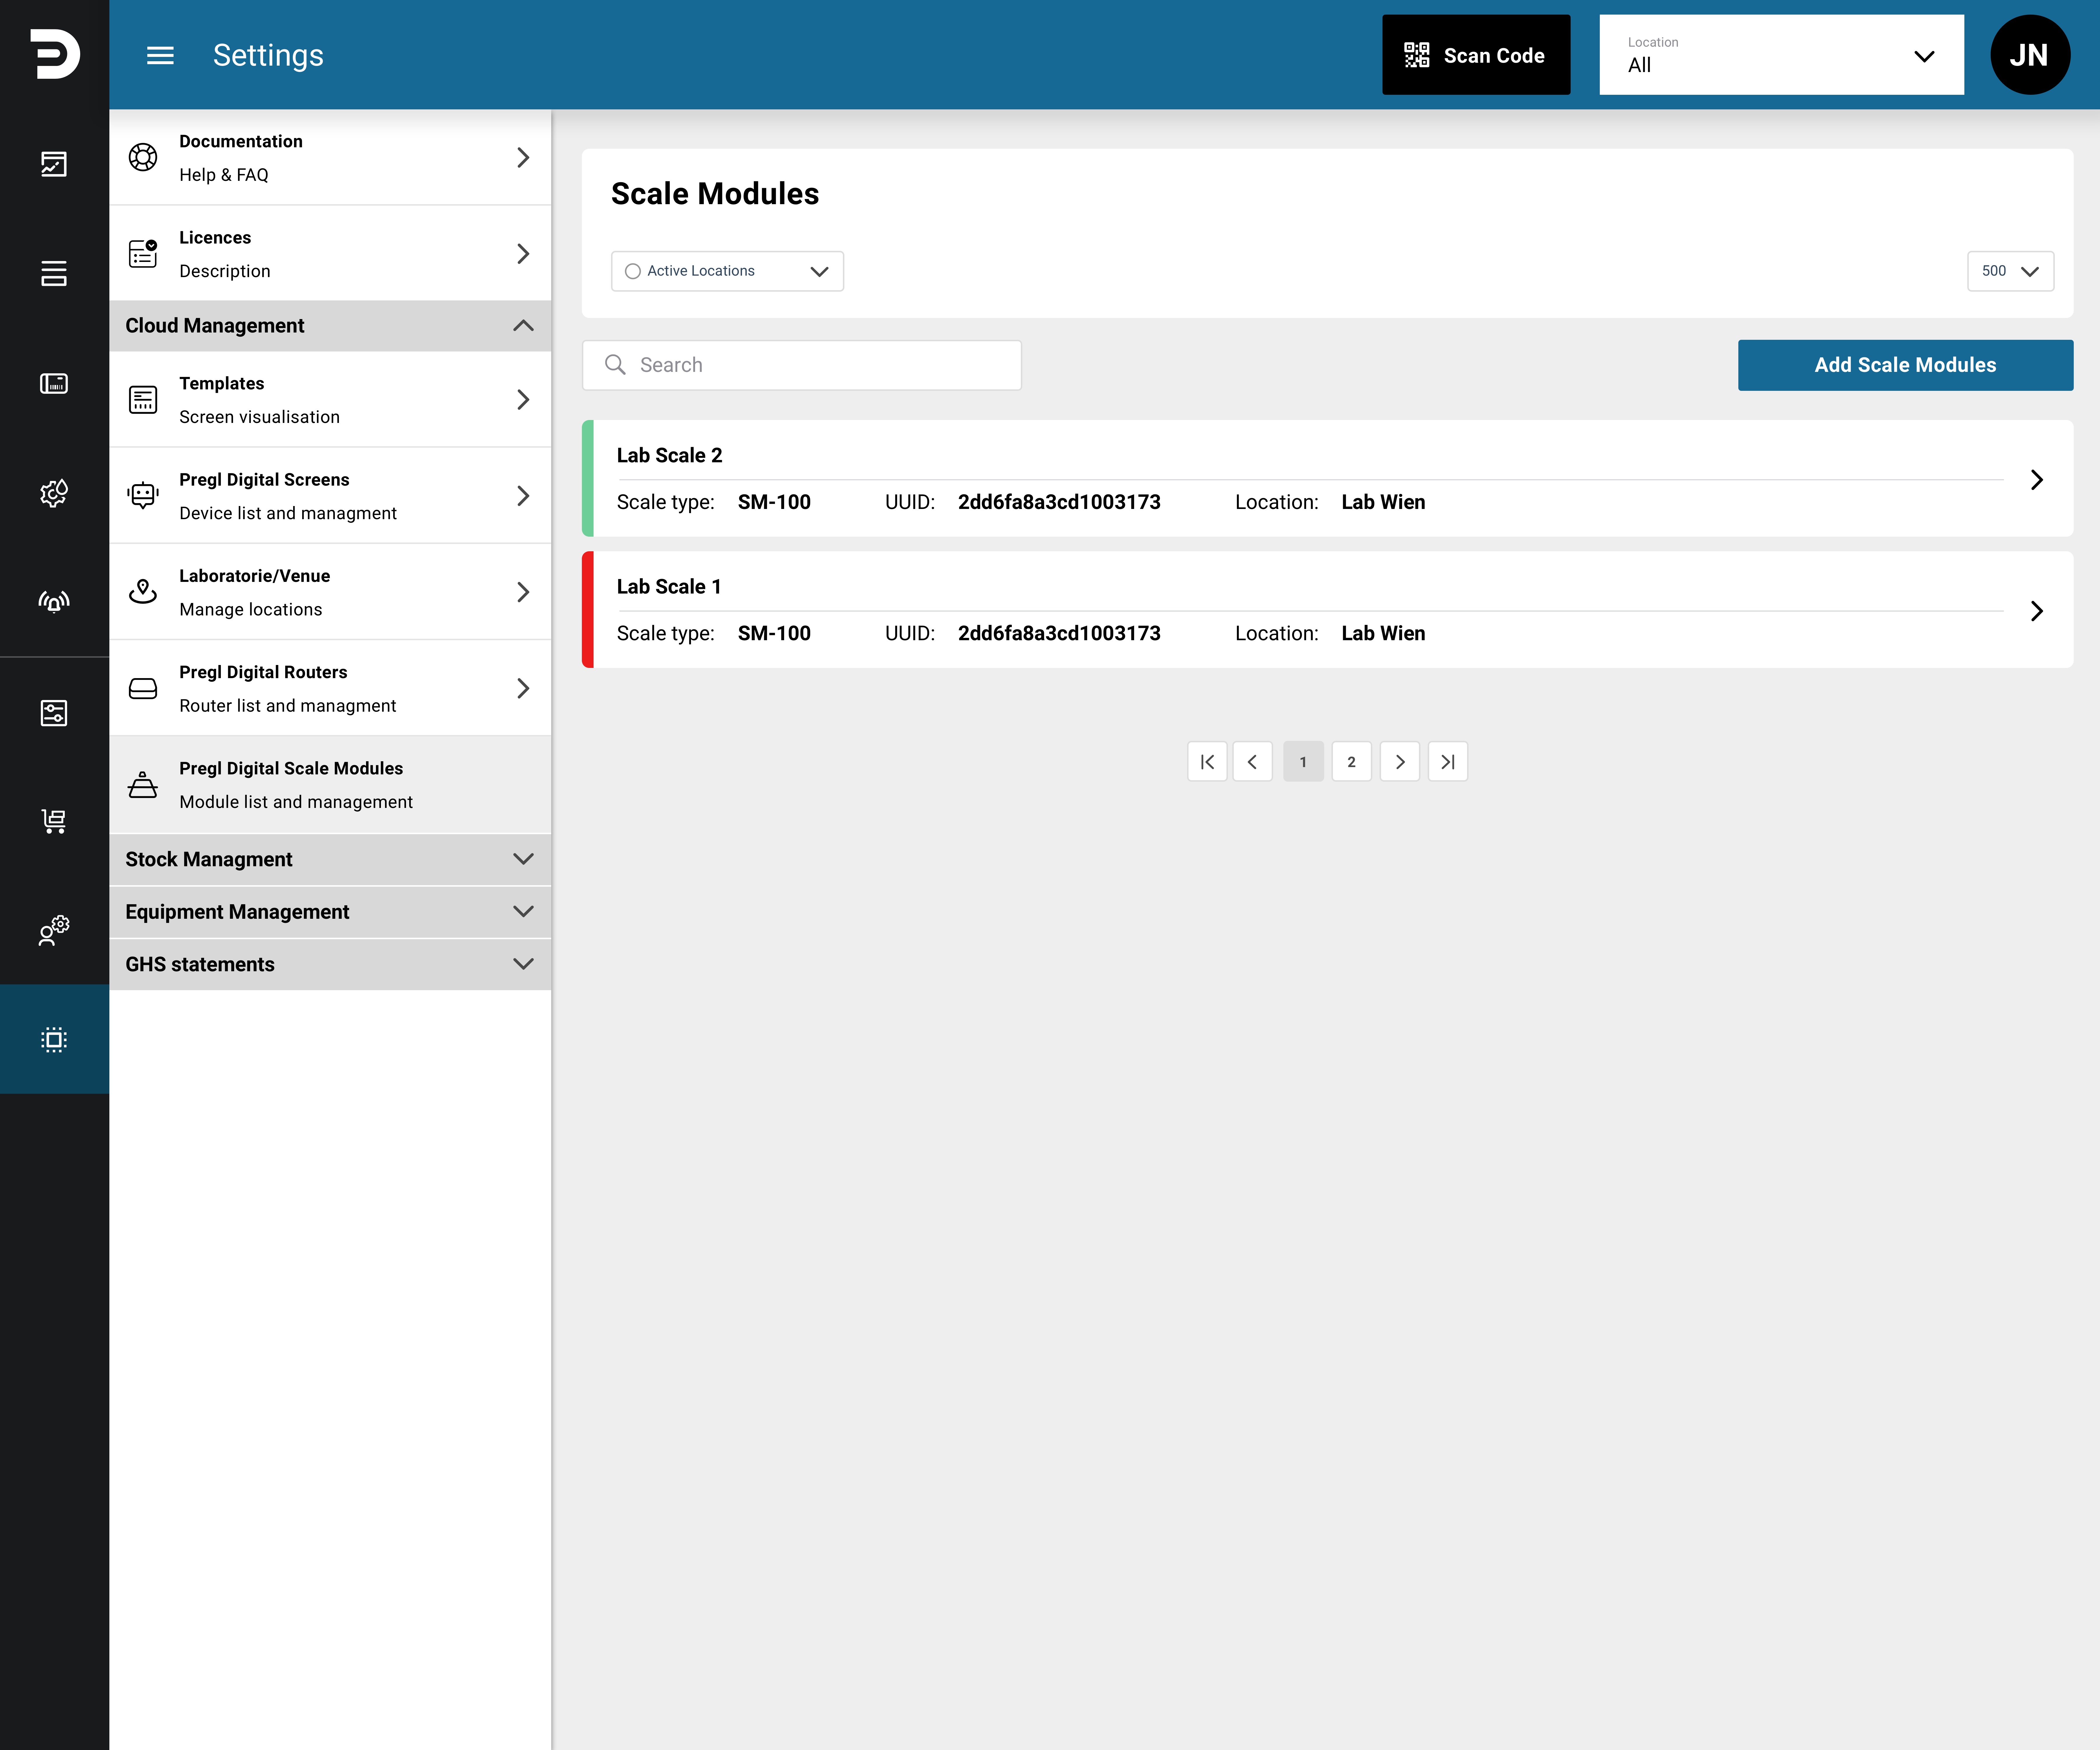Open Templates Screen visualisation
Screen dimensions: 2100x1750
[x=330, y=399]
